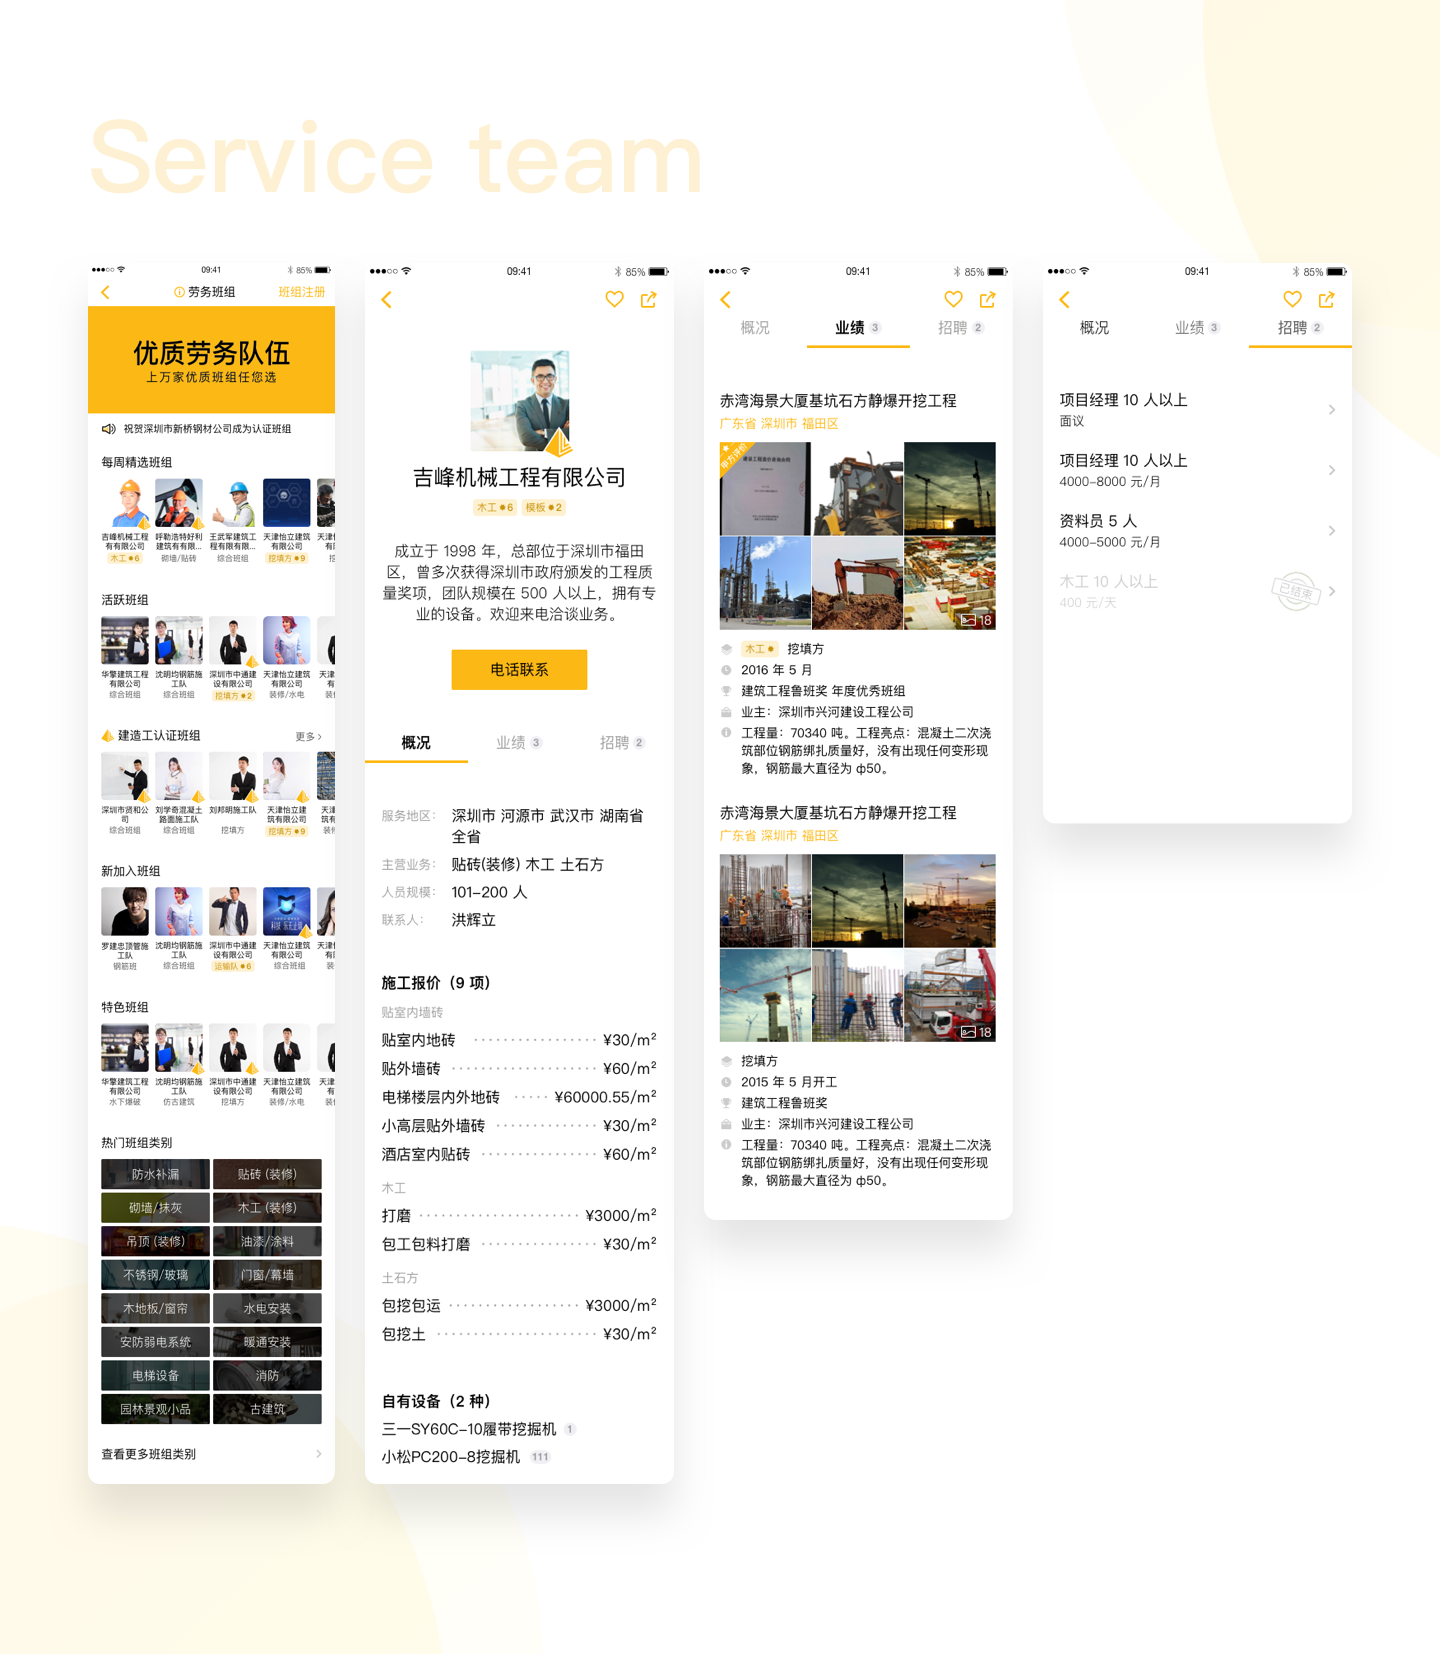This screenshot has height=1654, width=1440.
Task: Open 吉峰机械工程 thumbnail in 每周精选班组
Action: [x=125, y=505]
